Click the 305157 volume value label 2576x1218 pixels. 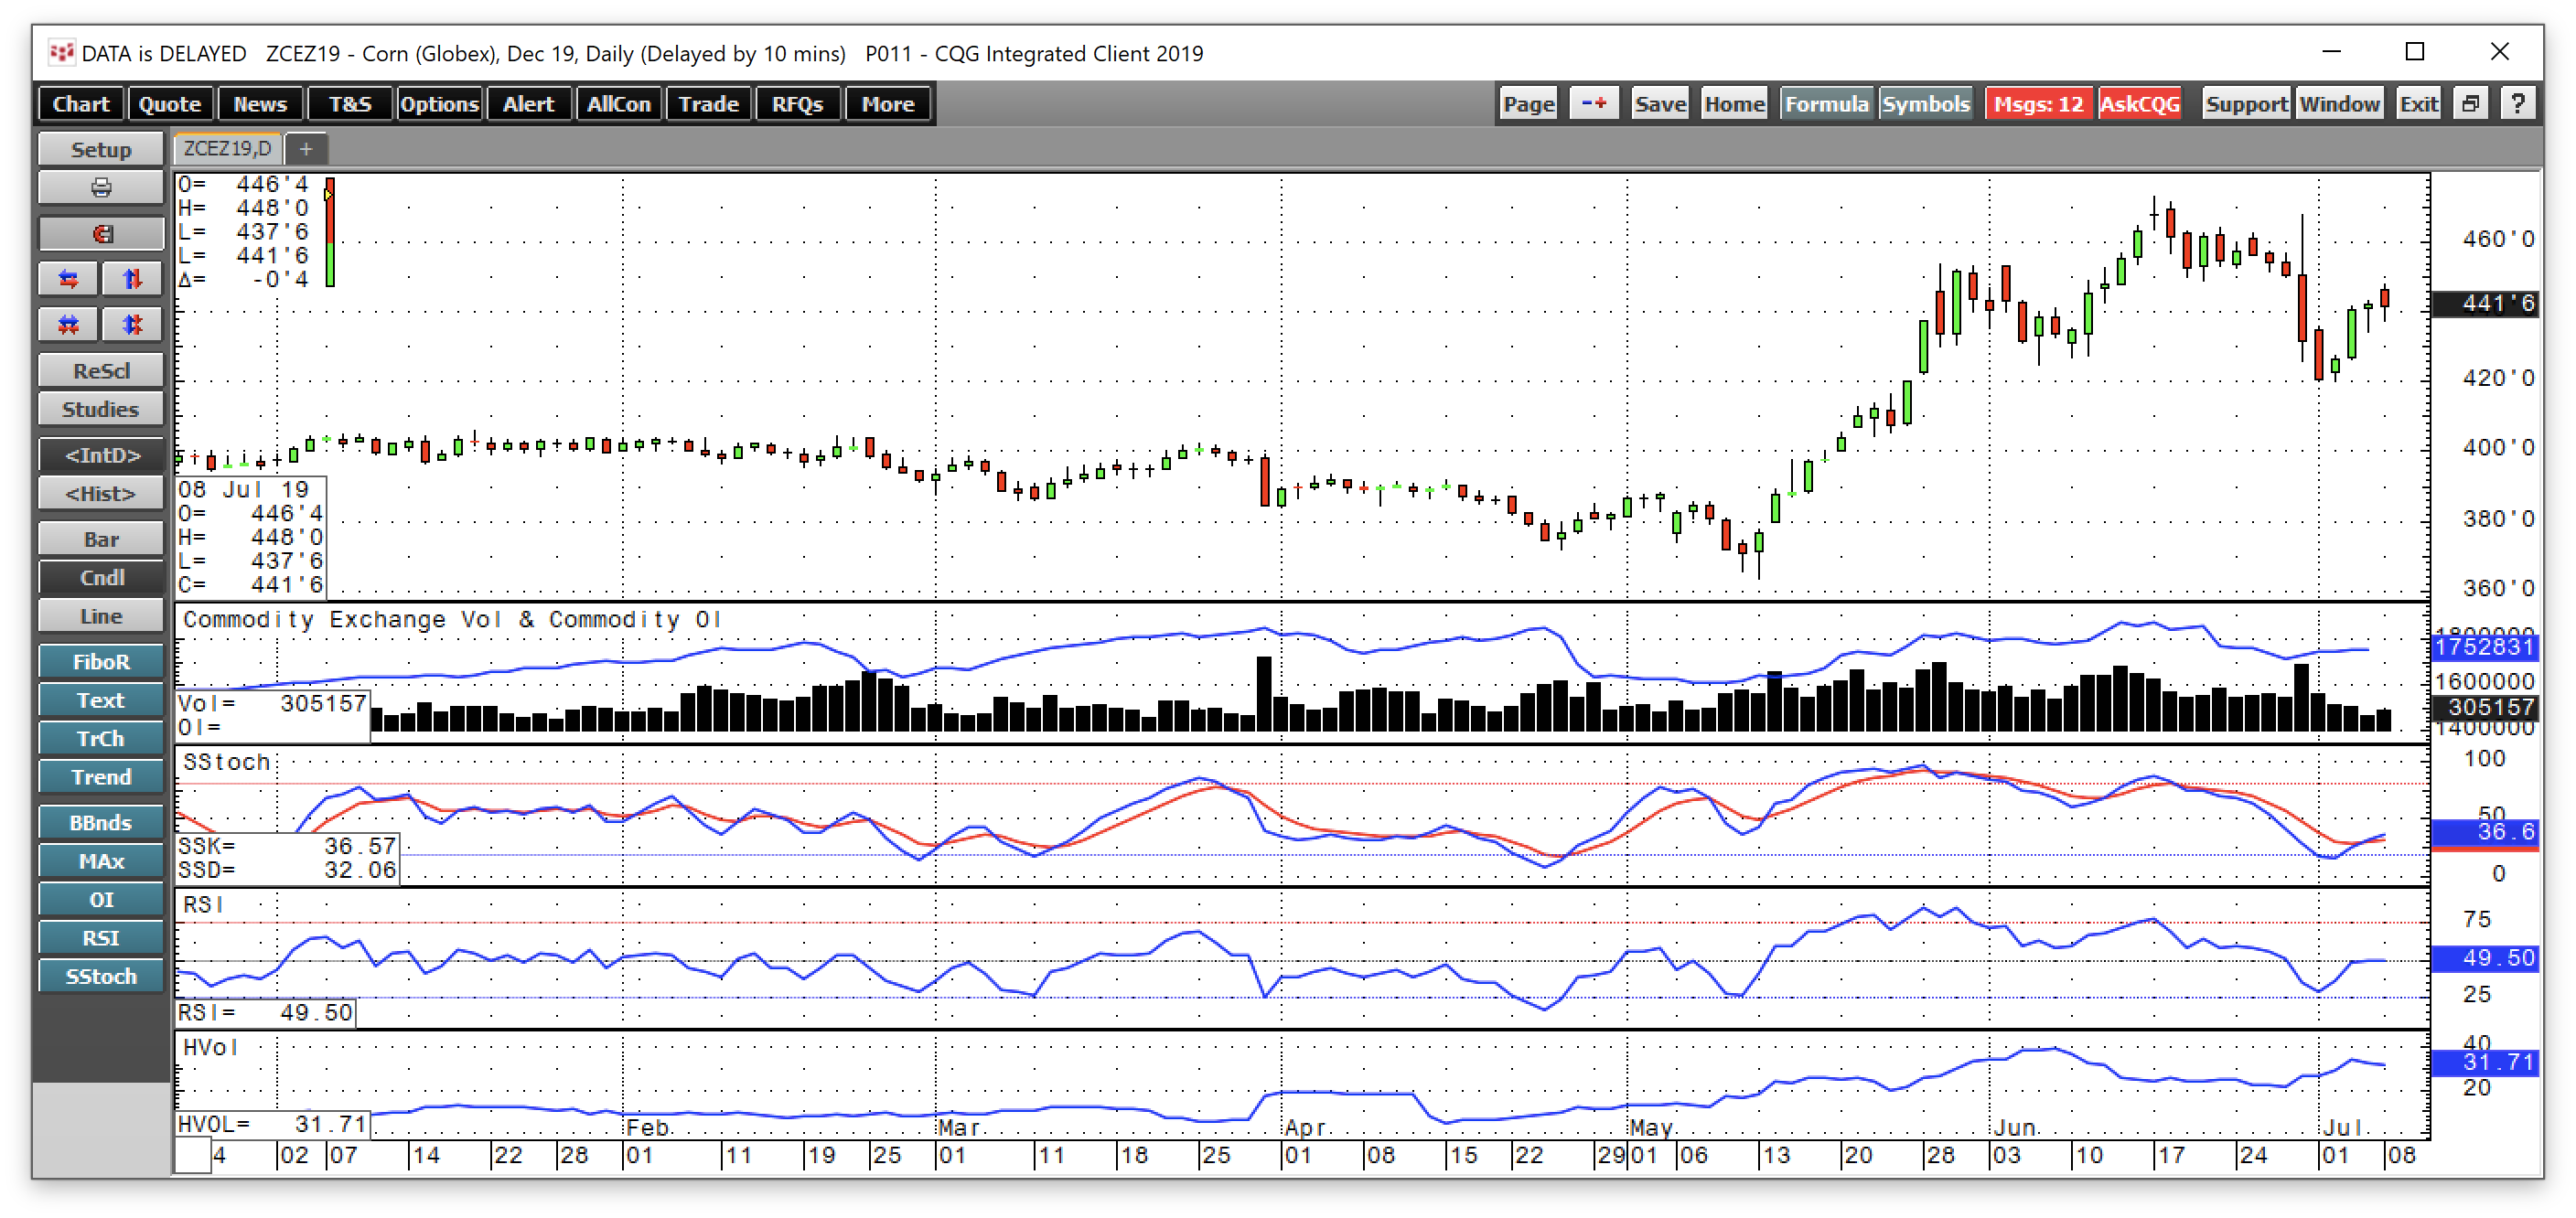coord(2485,707)
